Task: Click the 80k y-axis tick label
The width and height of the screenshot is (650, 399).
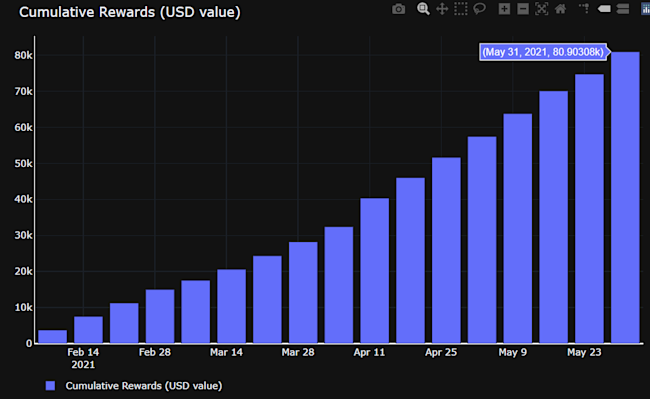Action: pos(23,56)
